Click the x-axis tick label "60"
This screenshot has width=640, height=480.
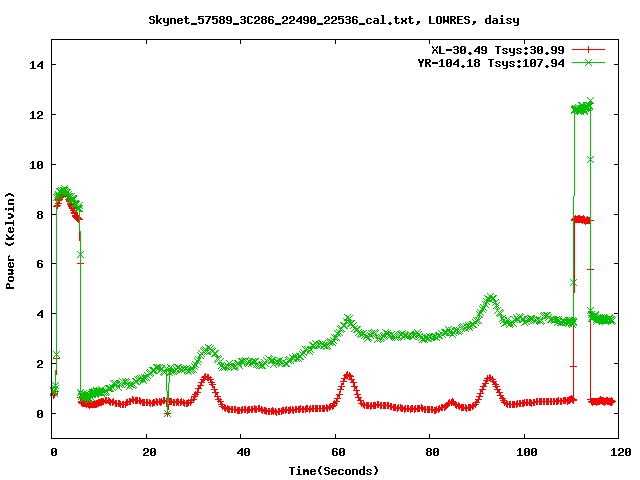[x=338, y=452]
